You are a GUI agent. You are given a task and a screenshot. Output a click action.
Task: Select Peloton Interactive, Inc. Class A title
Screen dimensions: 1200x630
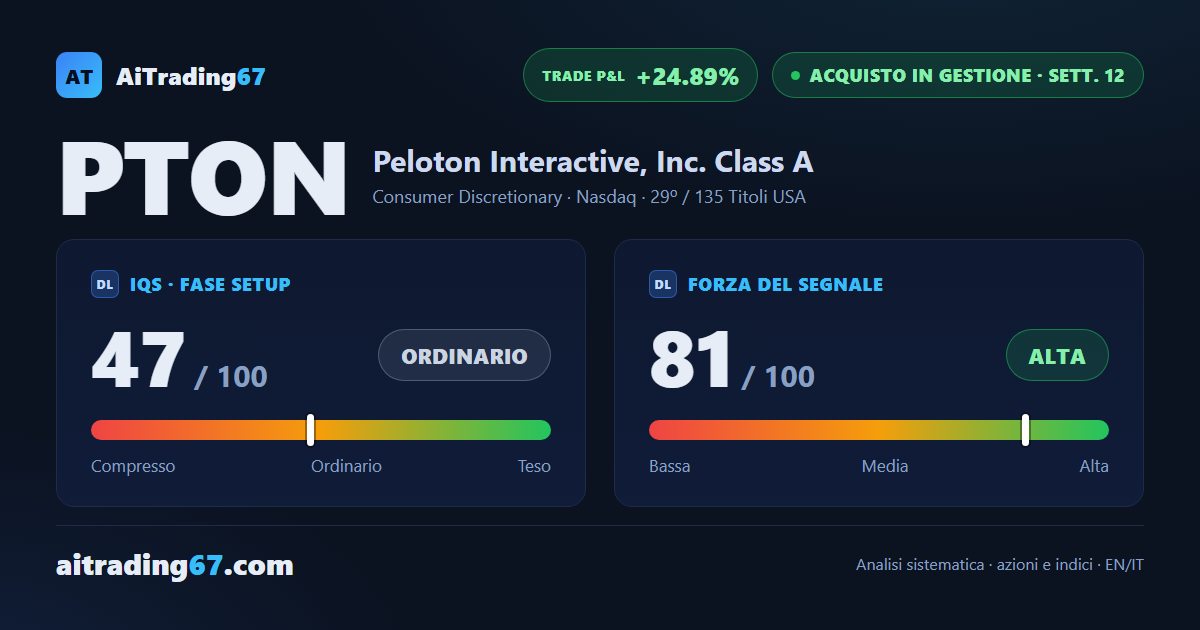pos(593,161)
